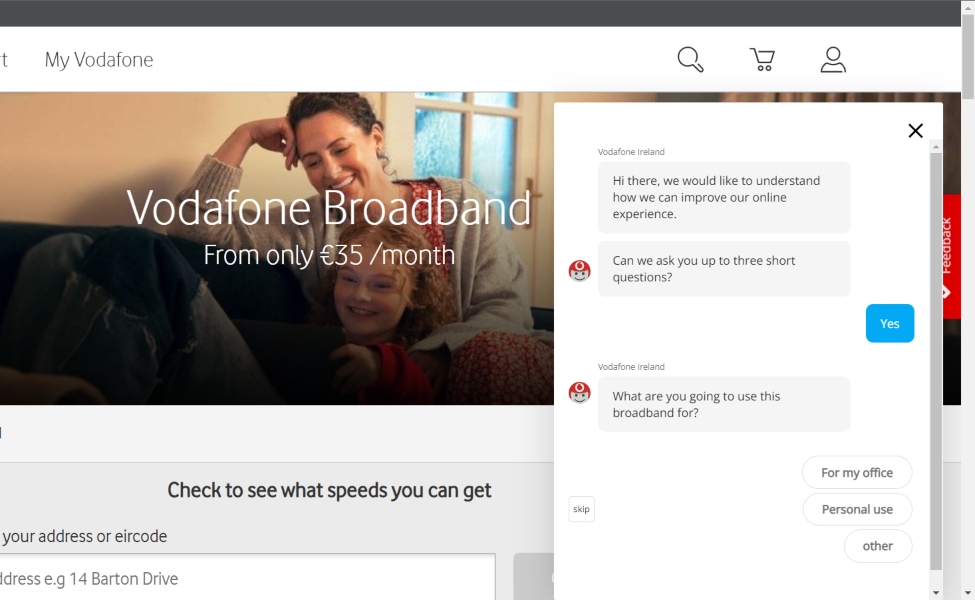Click the chatbot avatar beside the questions message
This screenshot has width=975, height=600.
pos(579,268)
